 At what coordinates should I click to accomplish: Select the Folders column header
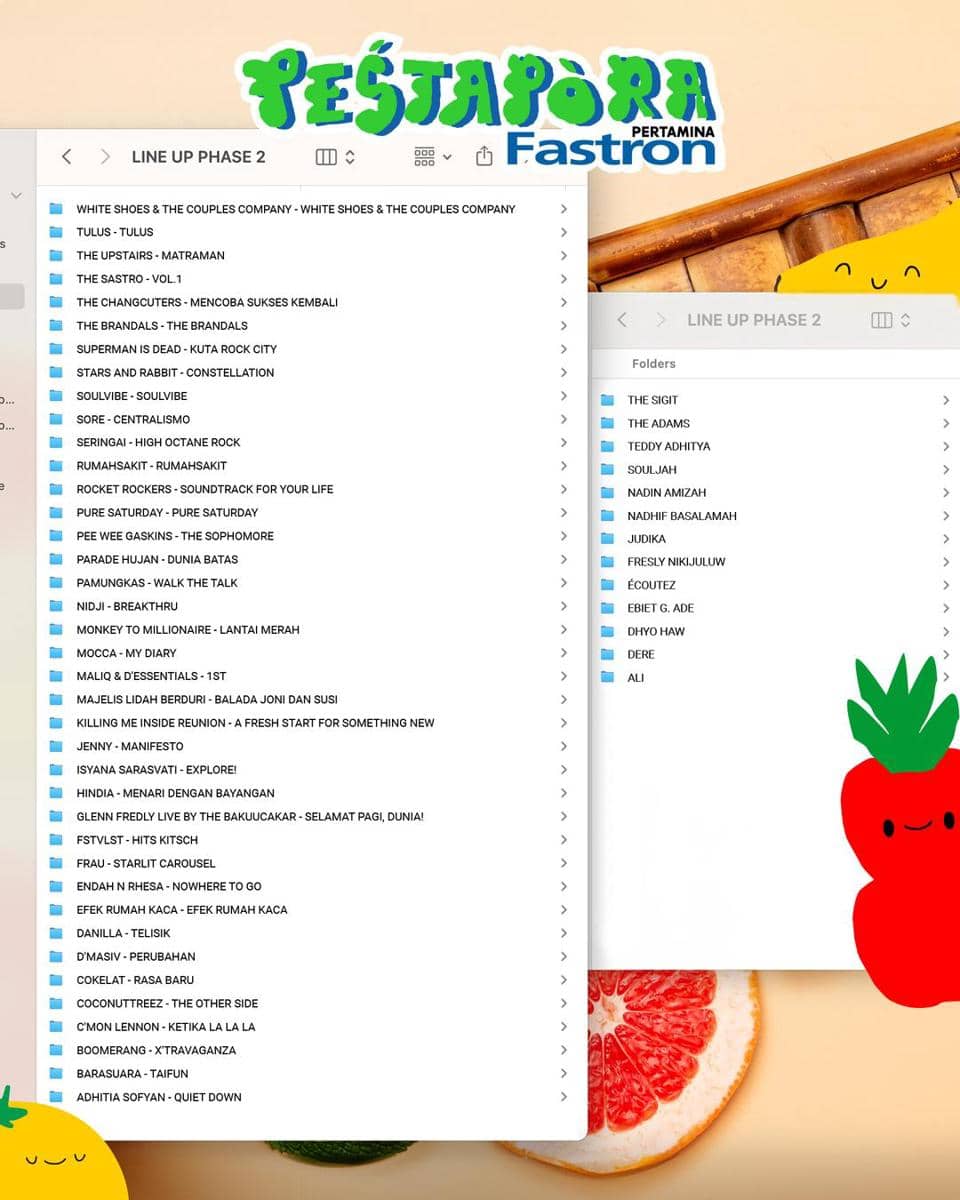pyautogui.click(x=654, y=364)
